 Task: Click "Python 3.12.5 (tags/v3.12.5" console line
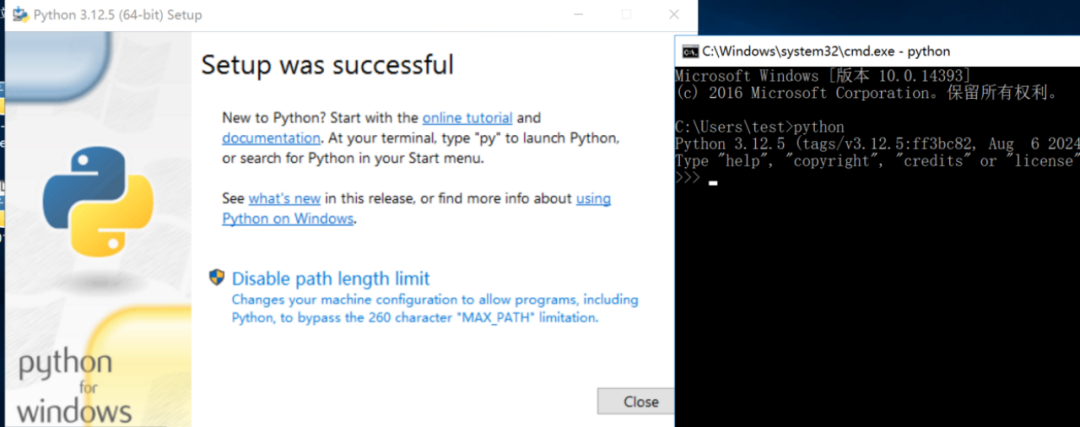[878, 144]
